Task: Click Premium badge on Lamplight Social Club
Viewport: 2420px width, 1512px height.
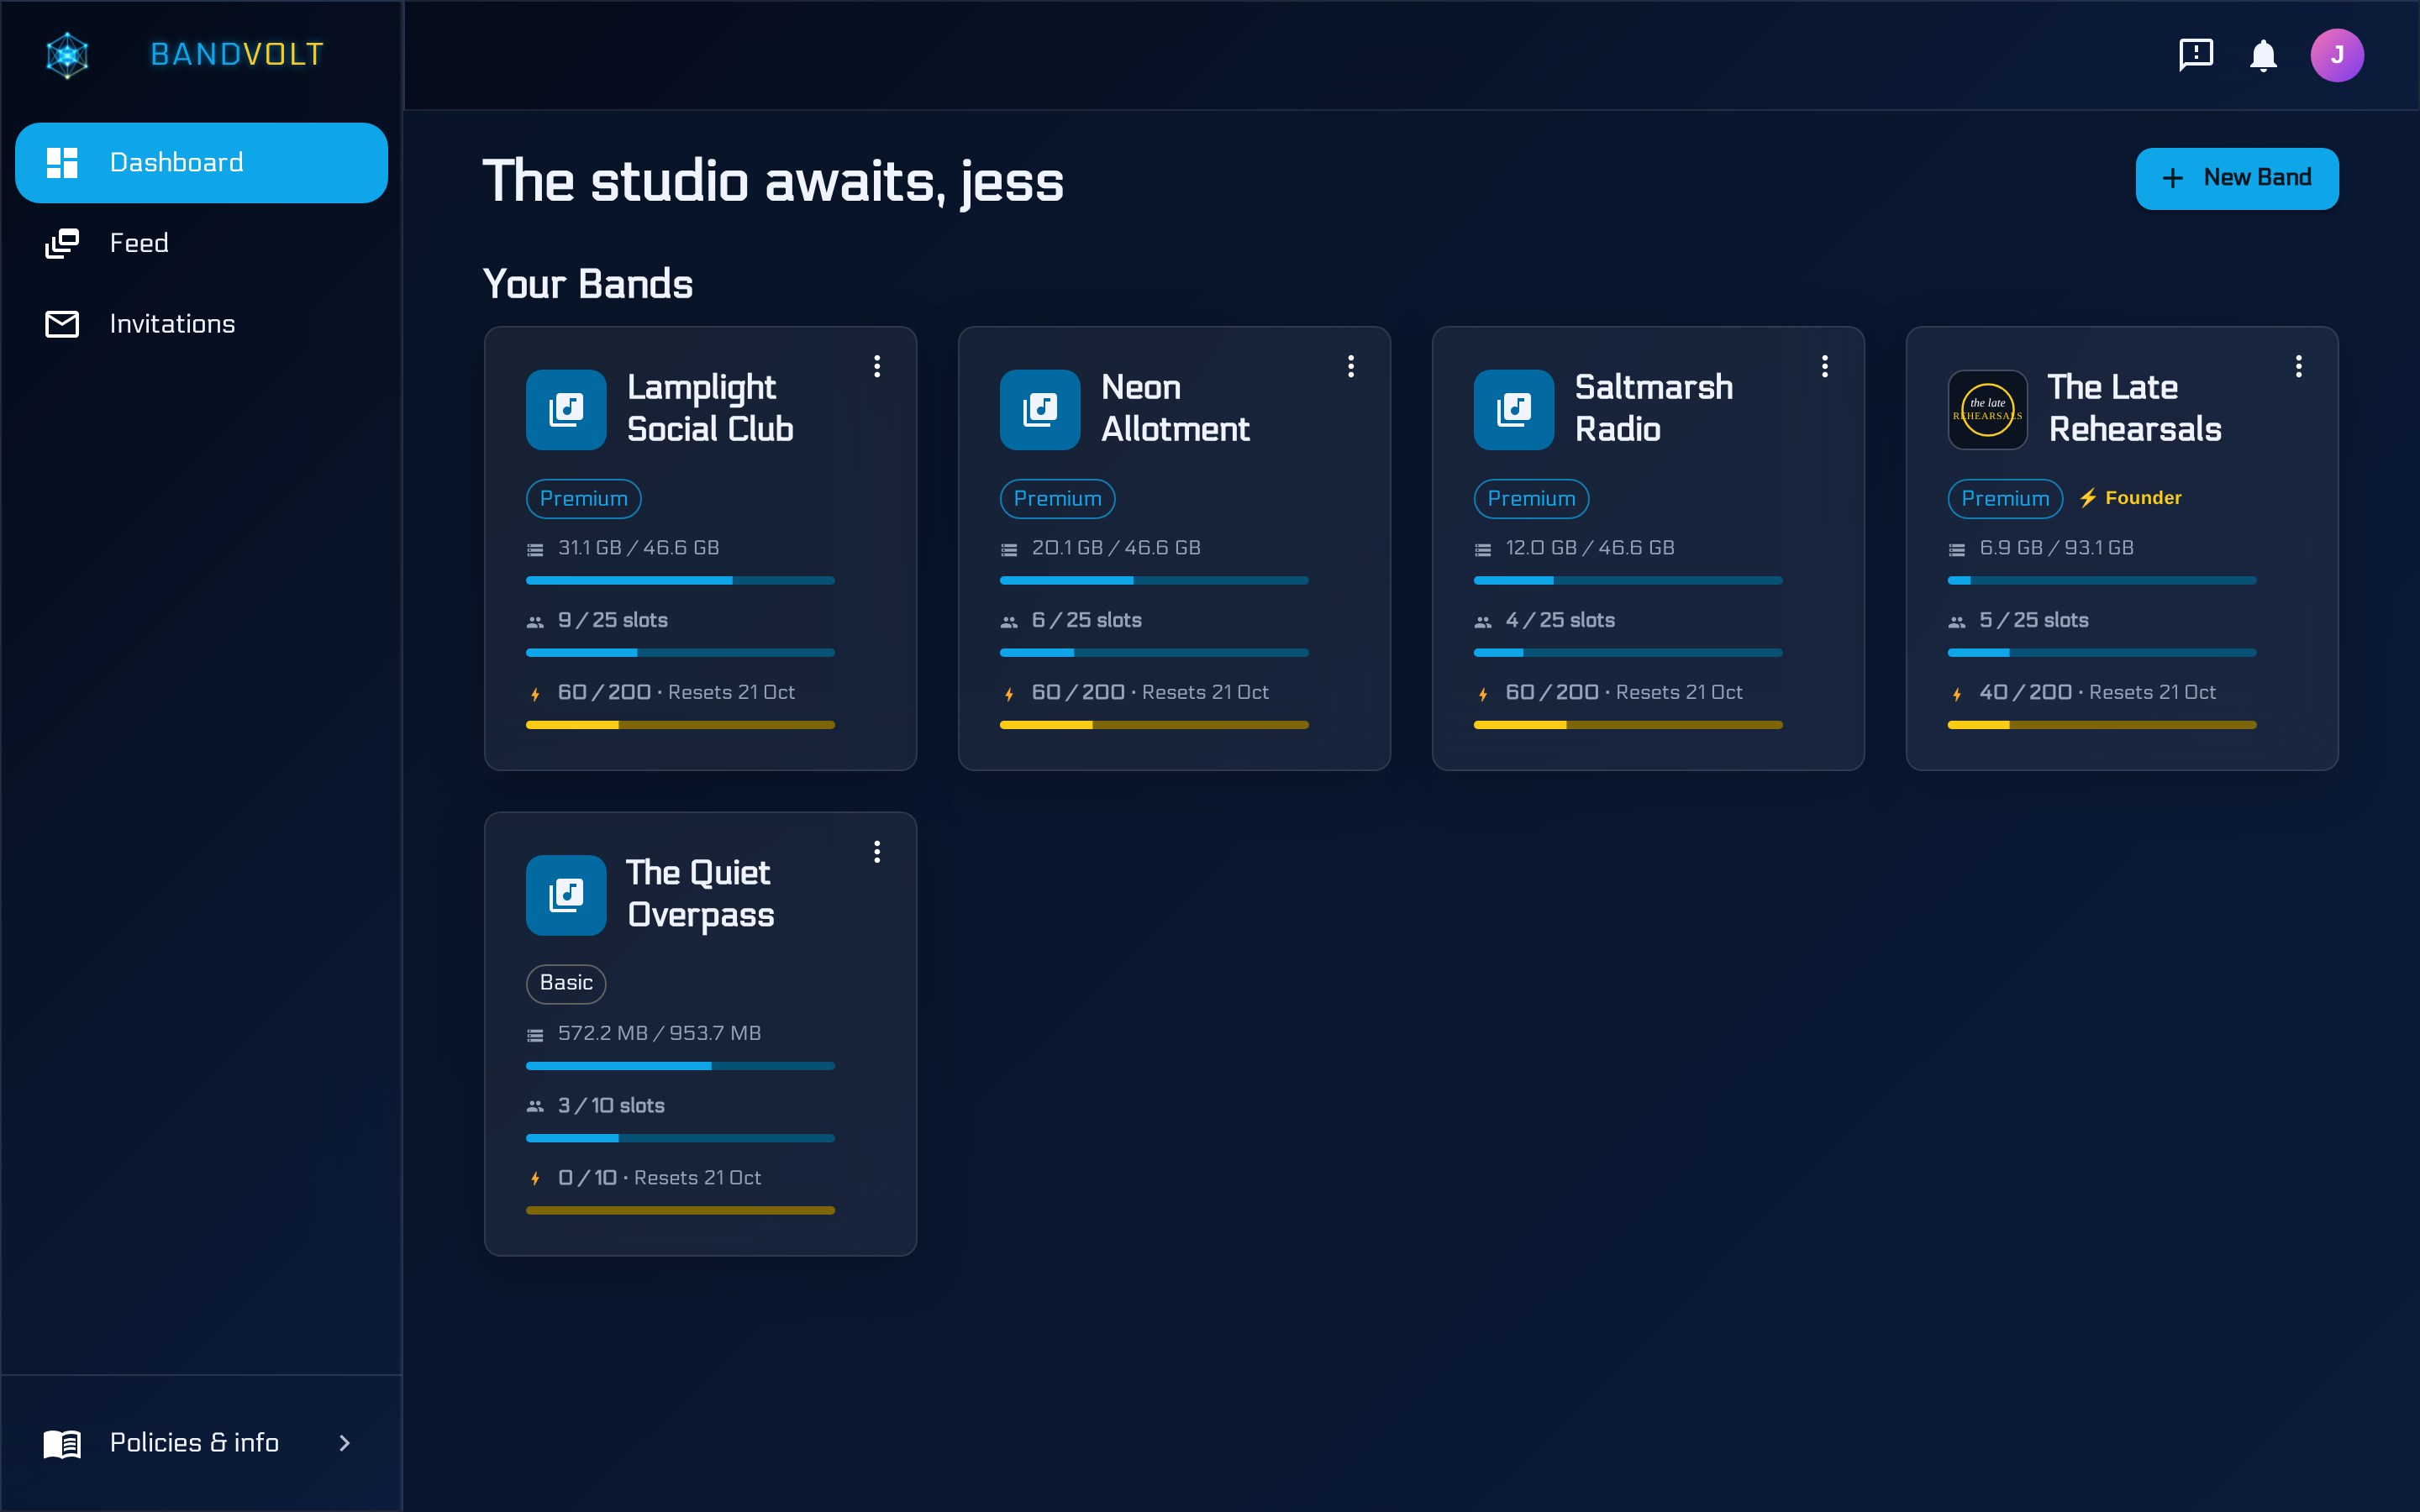Action: pos(583,498)
